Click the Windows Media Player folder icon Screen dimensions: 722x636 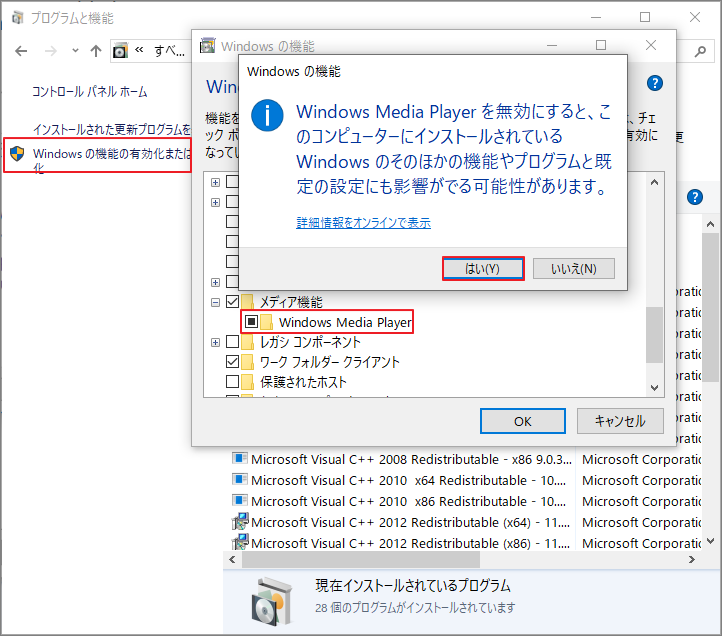(x=266, y=322)
